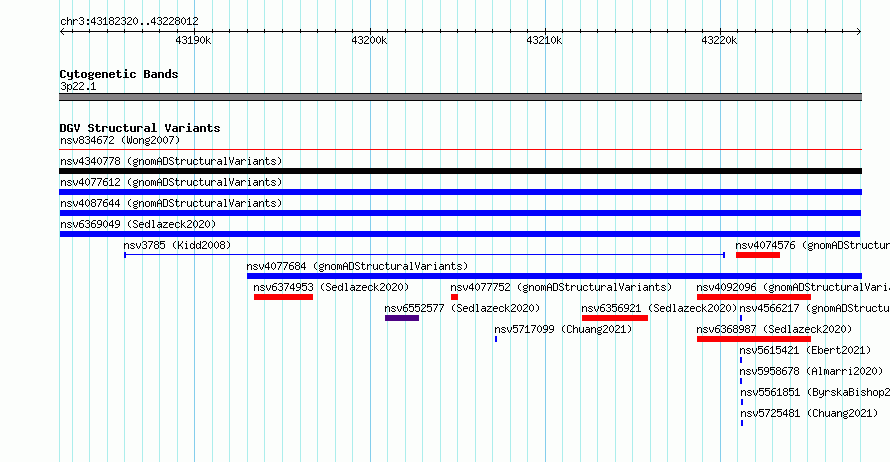The image size is (890, 462).
Task: Open variant label nsv834672 (Wong2007)
Action: (120, 140)
